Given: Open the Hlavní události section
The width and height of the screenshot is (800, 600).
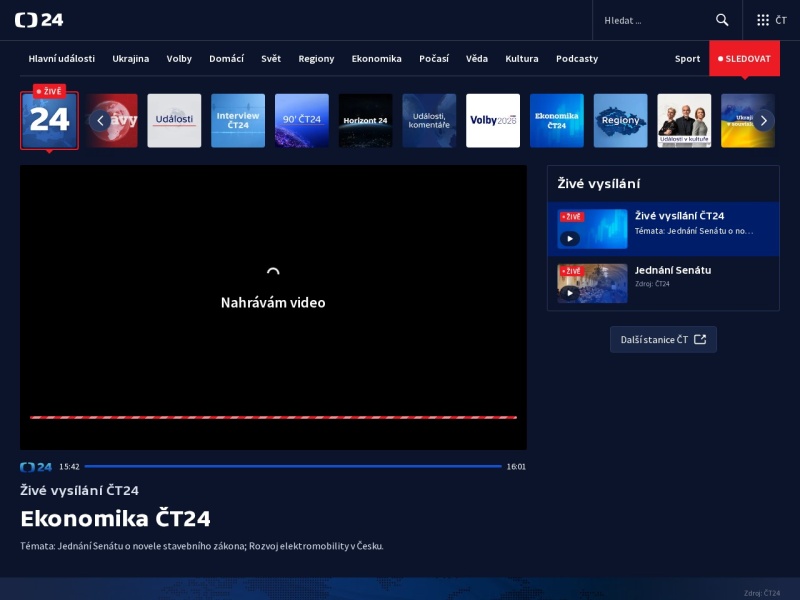Looking at the screenshot, I should coord(62,59).
